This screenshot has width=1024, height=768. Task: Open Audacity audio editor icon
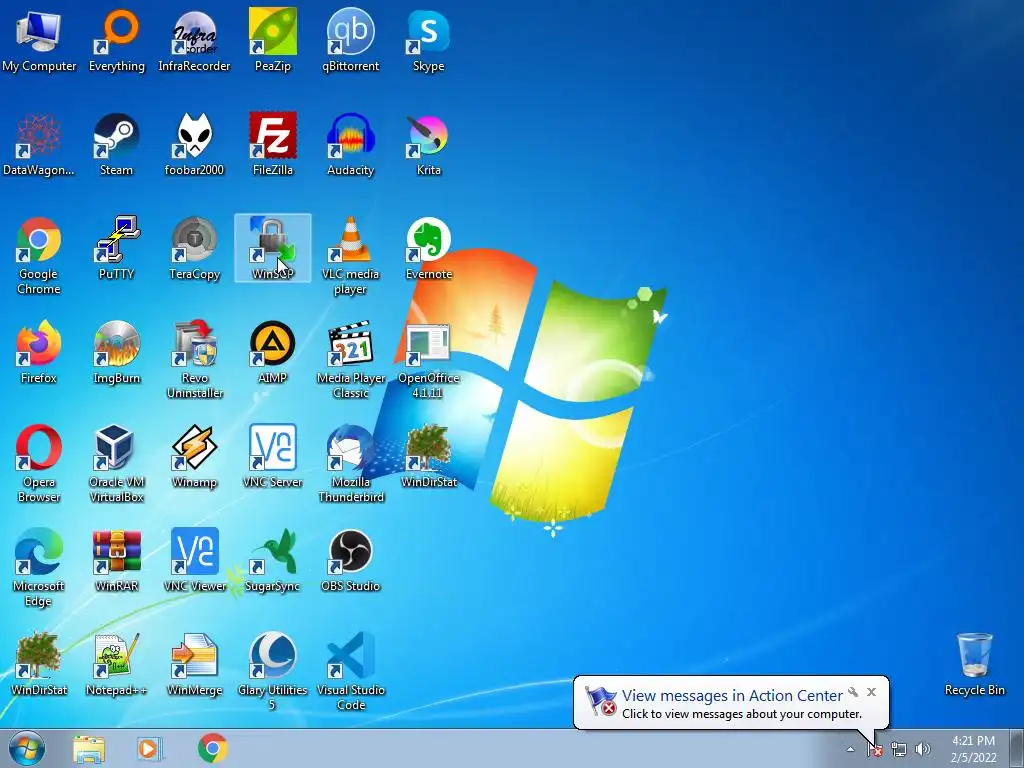tap(350, 145)
